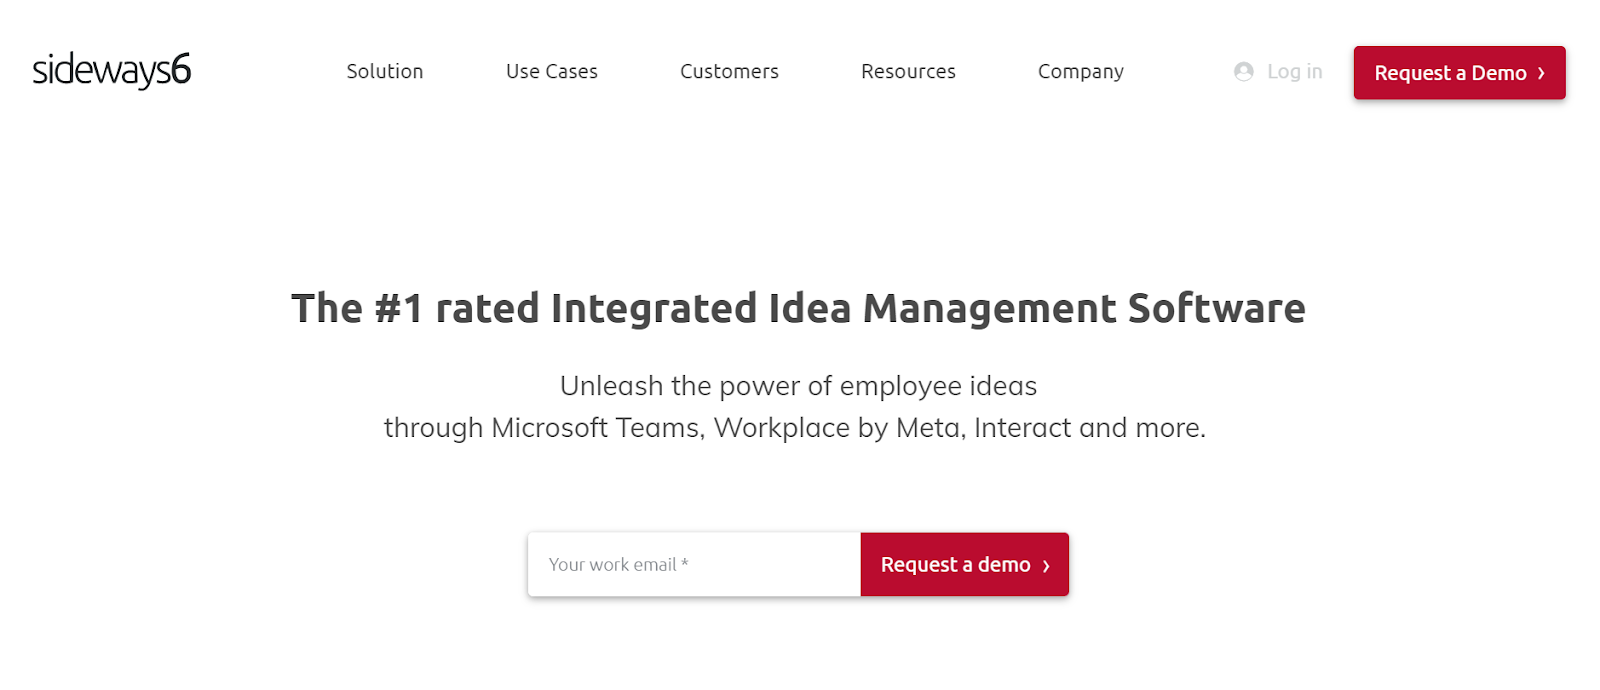This screenshot has height=690, width=1600.
Task: Open the Company menu
Action: coord(1081,72)
